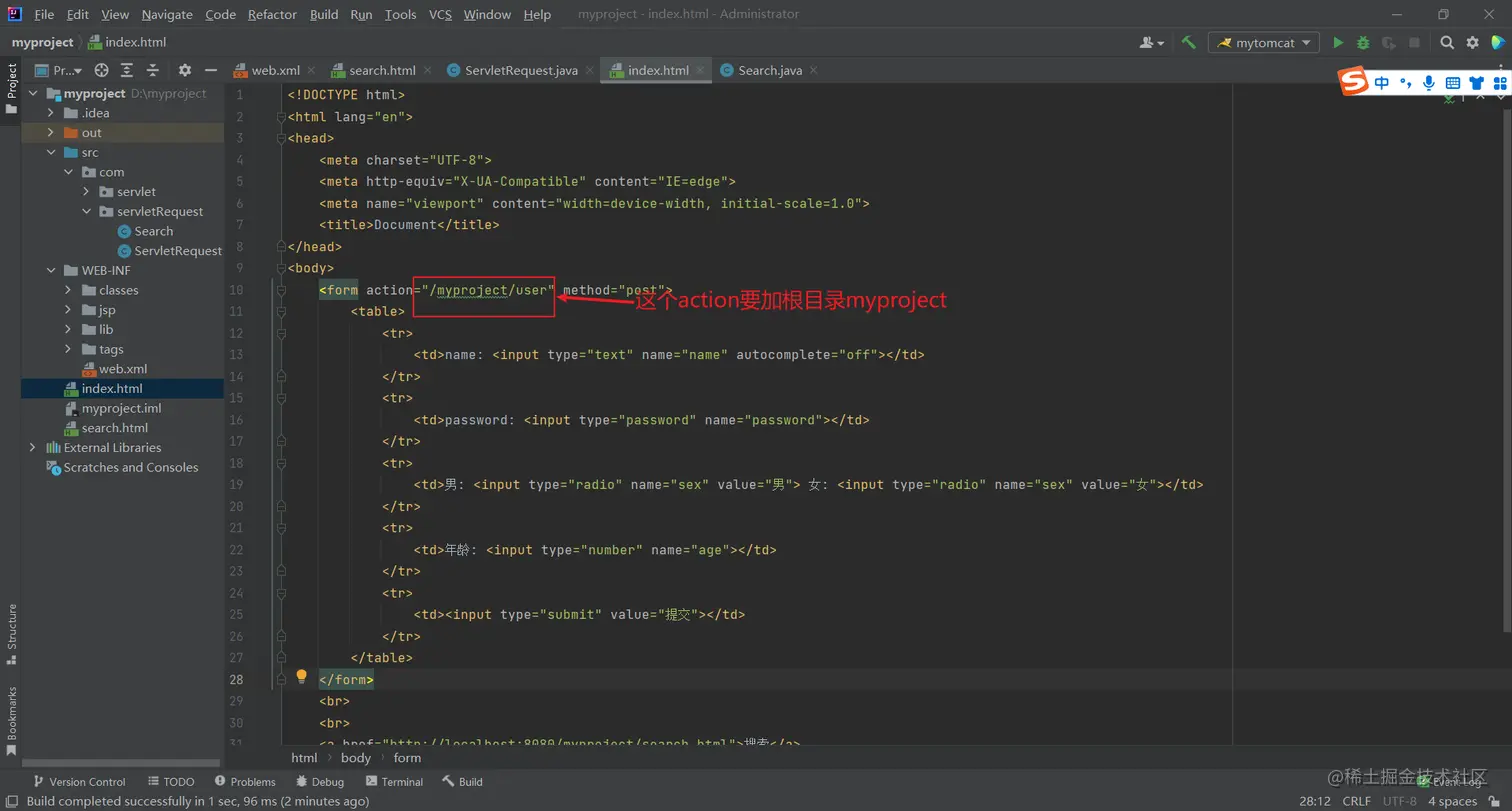Image resolution: width=1512 pixels, height=811 pixels.
Task: Click the CRLF line separator status item
Action: tap(1356, 801)
